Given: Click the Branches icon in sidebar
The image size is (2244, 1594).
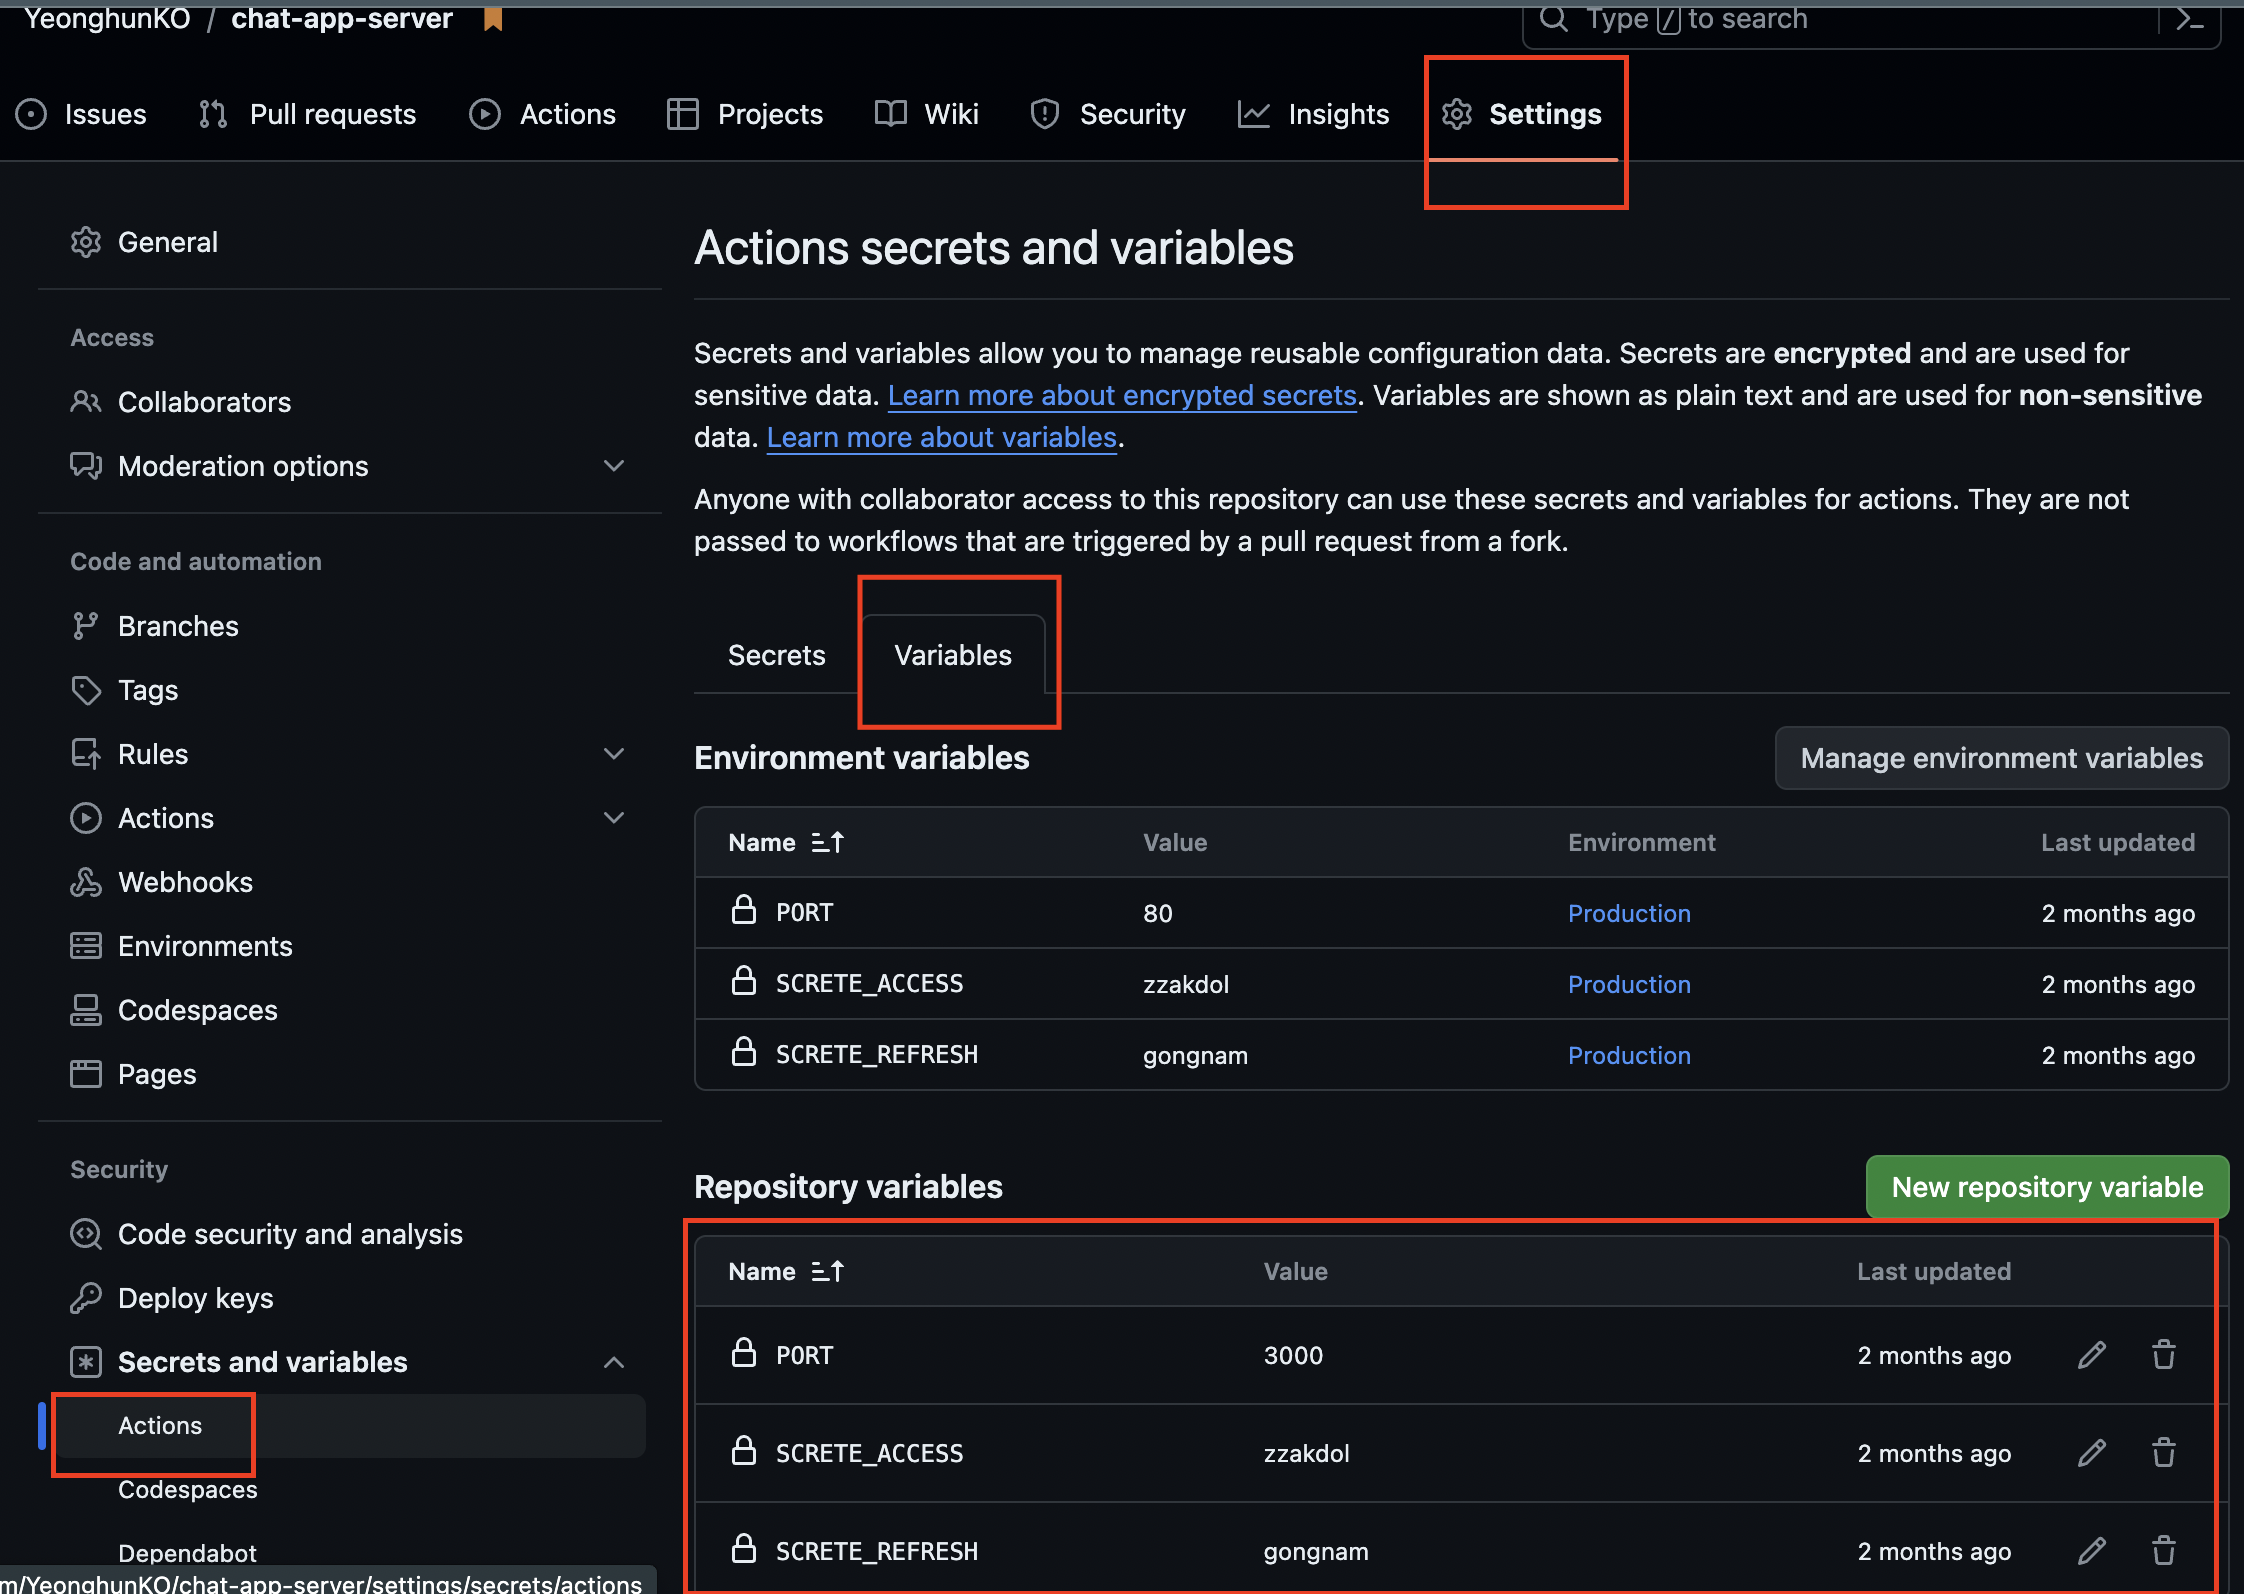Looking at the screenshot, I should click(86, 626).
